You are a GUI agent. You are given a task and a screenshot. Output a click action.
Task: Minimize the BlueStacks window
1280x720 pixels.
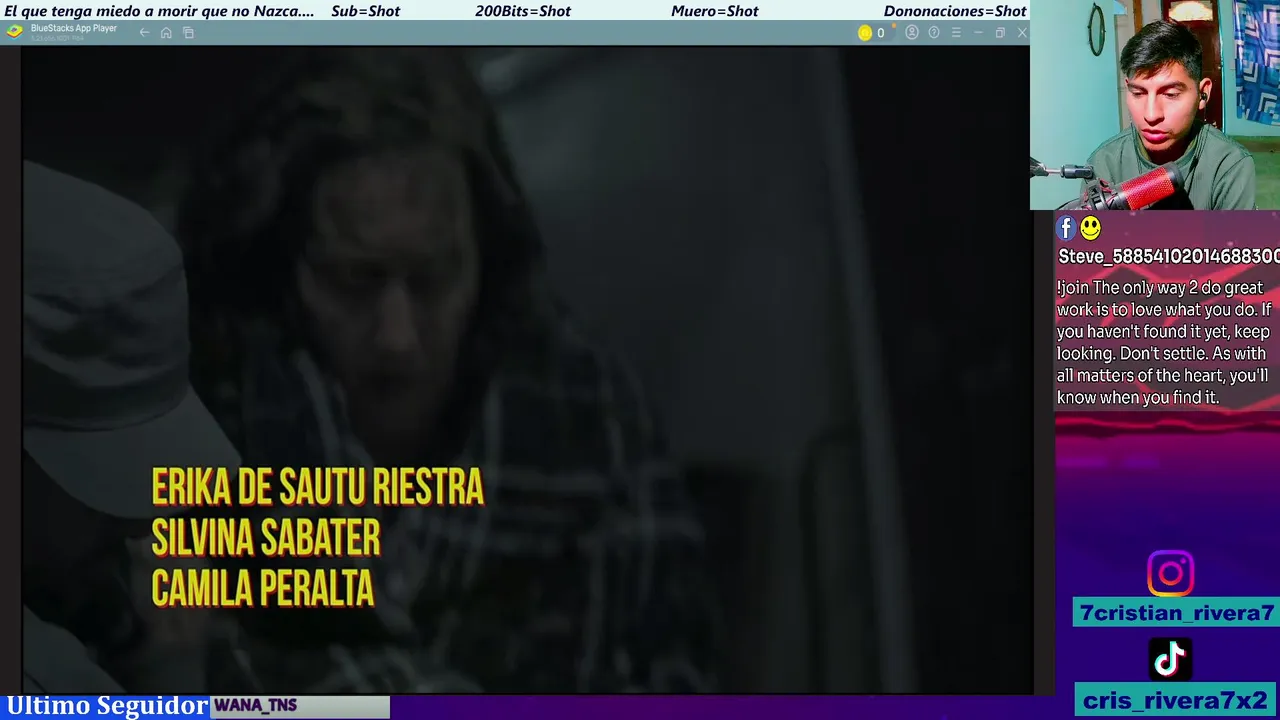coord(978,33)
